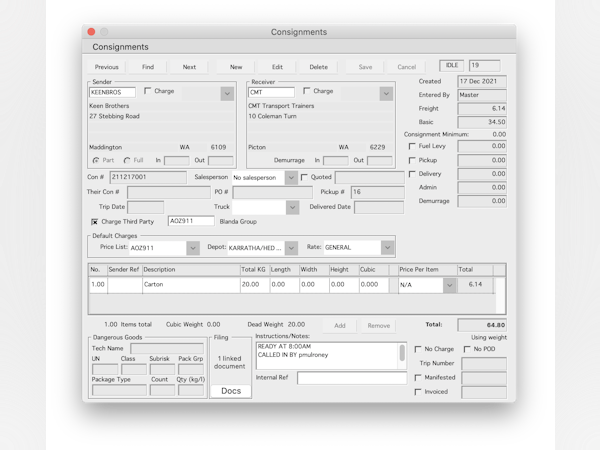Go to the Next consignment

coord(189,67)
